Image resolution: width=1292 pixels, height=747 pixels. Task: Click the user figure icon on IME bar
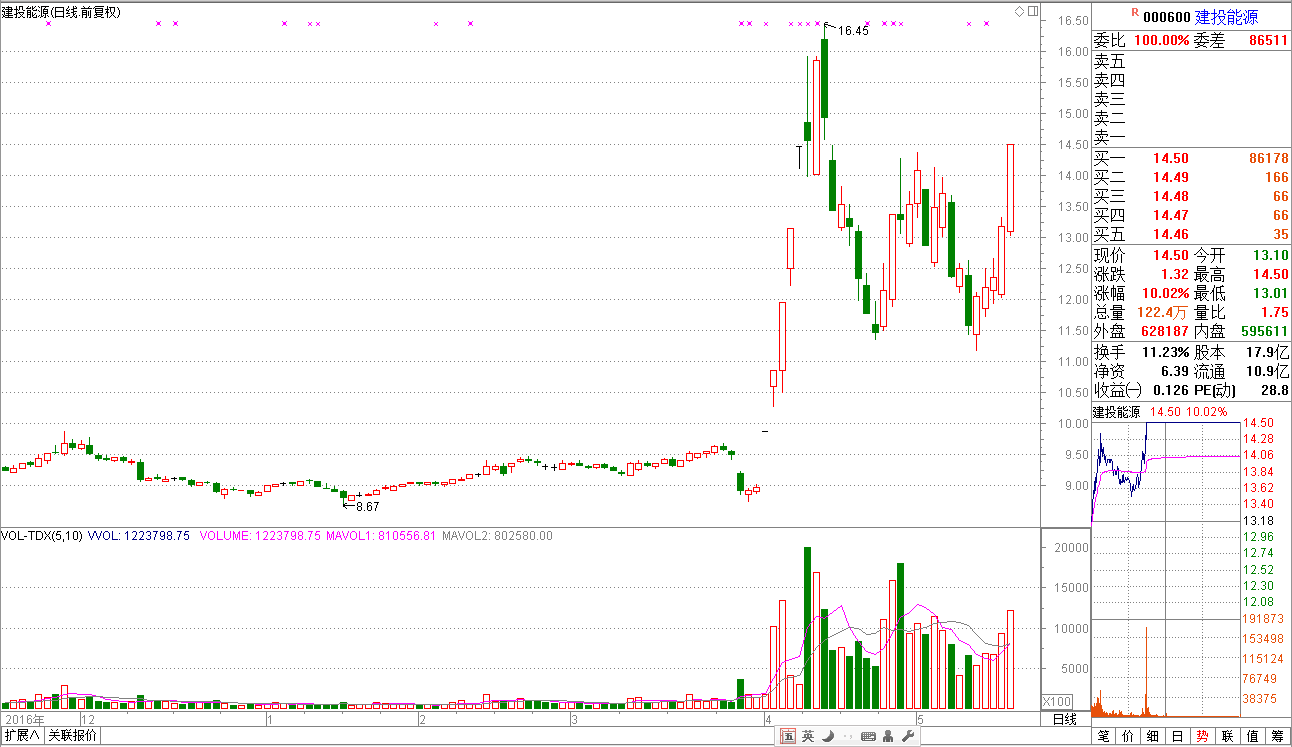pyautogui.click(x=889, y=737)
